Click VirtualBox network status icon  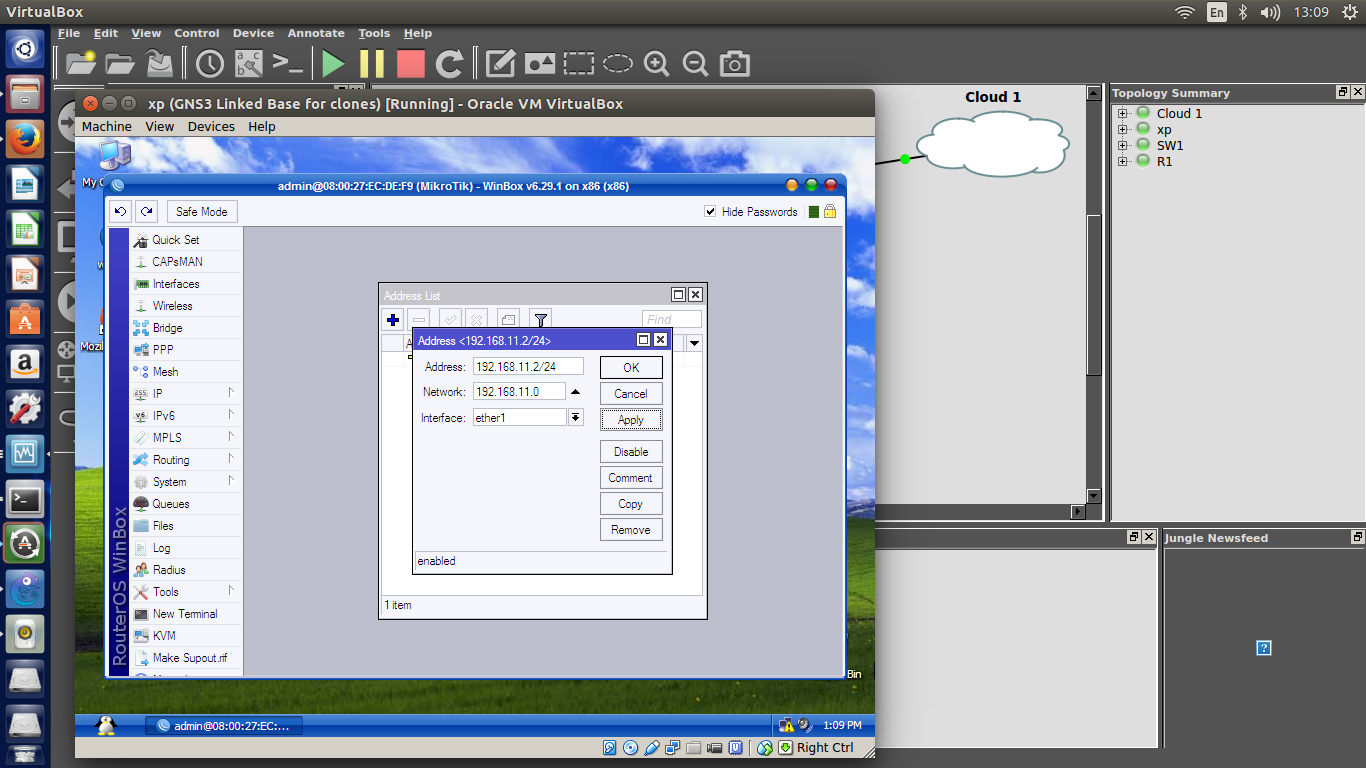tap(673, 747)
